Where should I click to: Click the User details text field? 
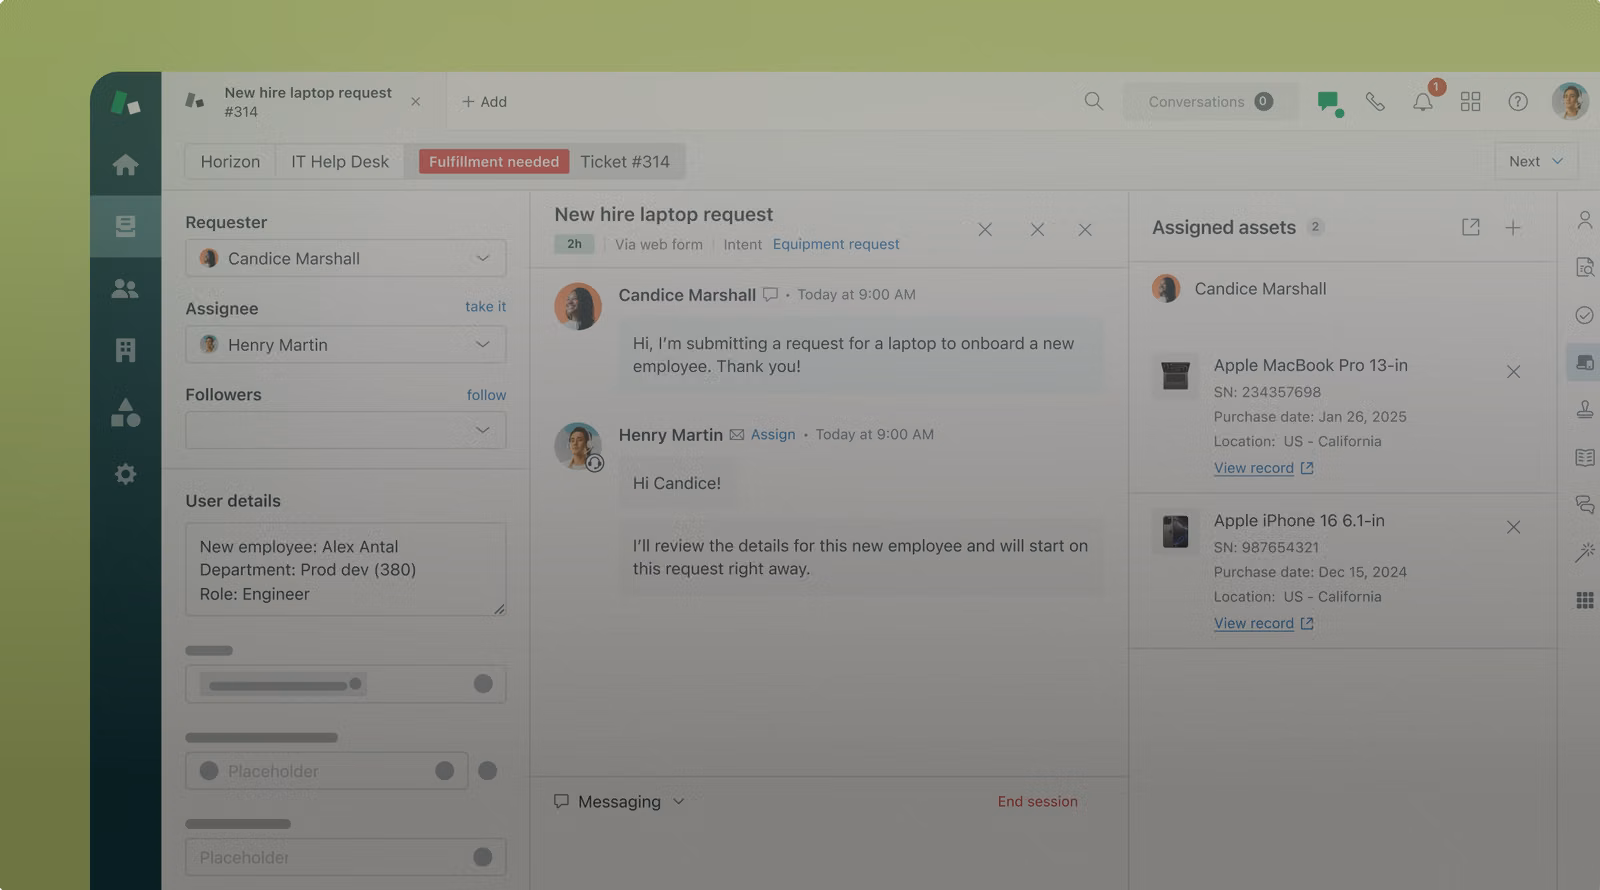pyautogui.click(x=345, y=569)
